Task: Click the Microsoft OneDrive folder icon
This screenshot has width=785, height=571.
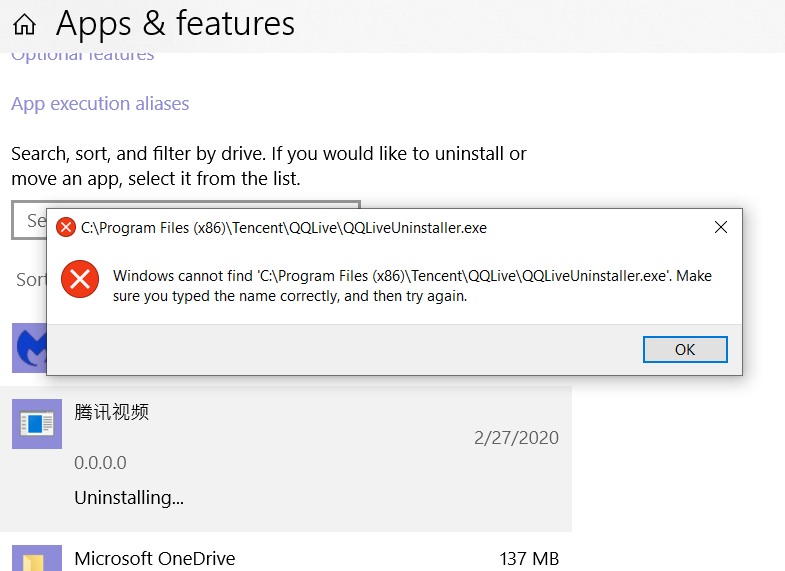Action: click(37, 558)
